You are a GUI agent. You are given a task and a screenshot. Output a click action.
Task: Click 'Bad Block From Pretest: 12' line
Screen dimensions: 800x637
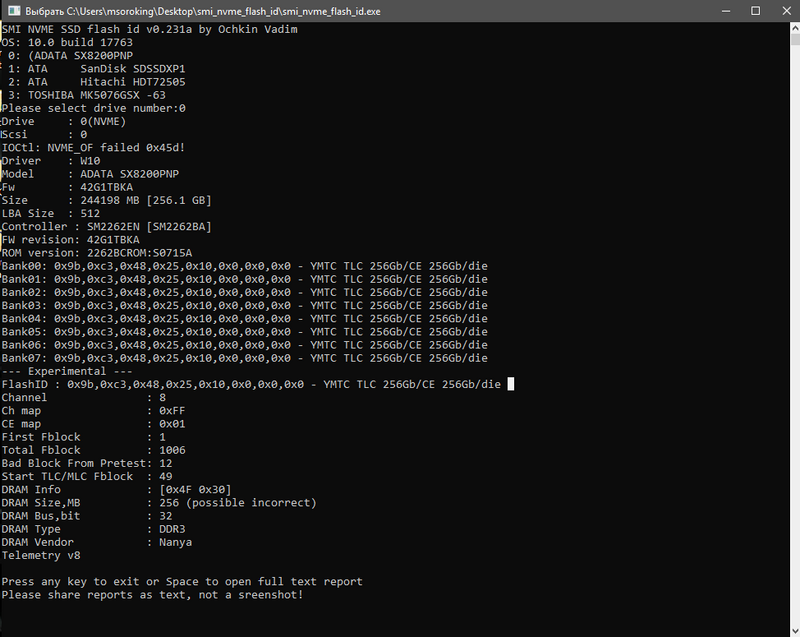tap(87, 464)
